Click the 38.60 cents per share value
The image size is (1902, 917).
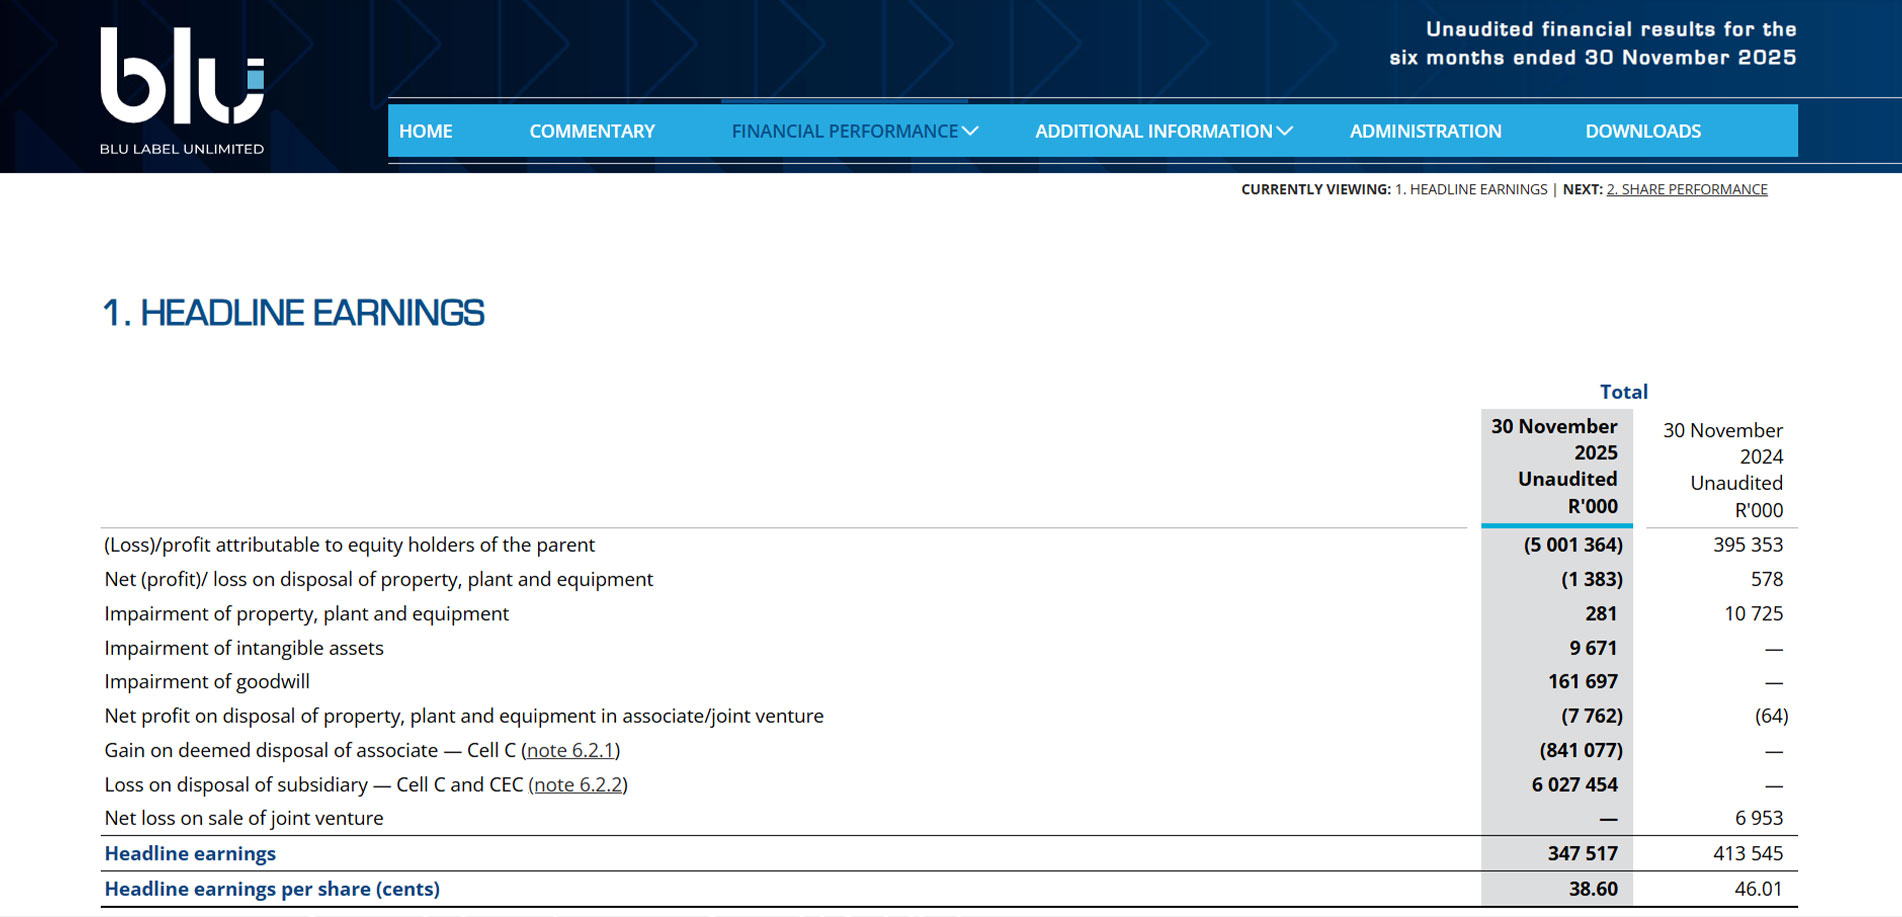click(1593, 889)
